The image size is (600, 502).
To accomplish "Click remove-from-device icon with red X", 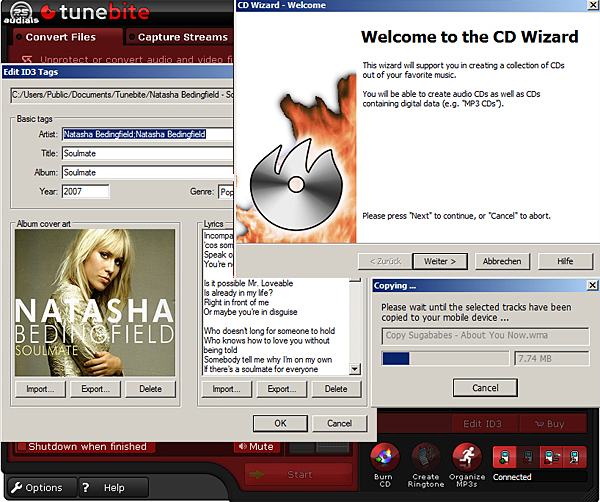I will click(x=528, y=457).
